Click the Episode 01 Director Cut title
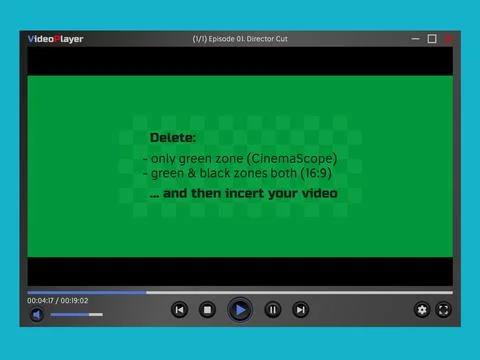The image size is (480, 360). [x=240, y=39]
